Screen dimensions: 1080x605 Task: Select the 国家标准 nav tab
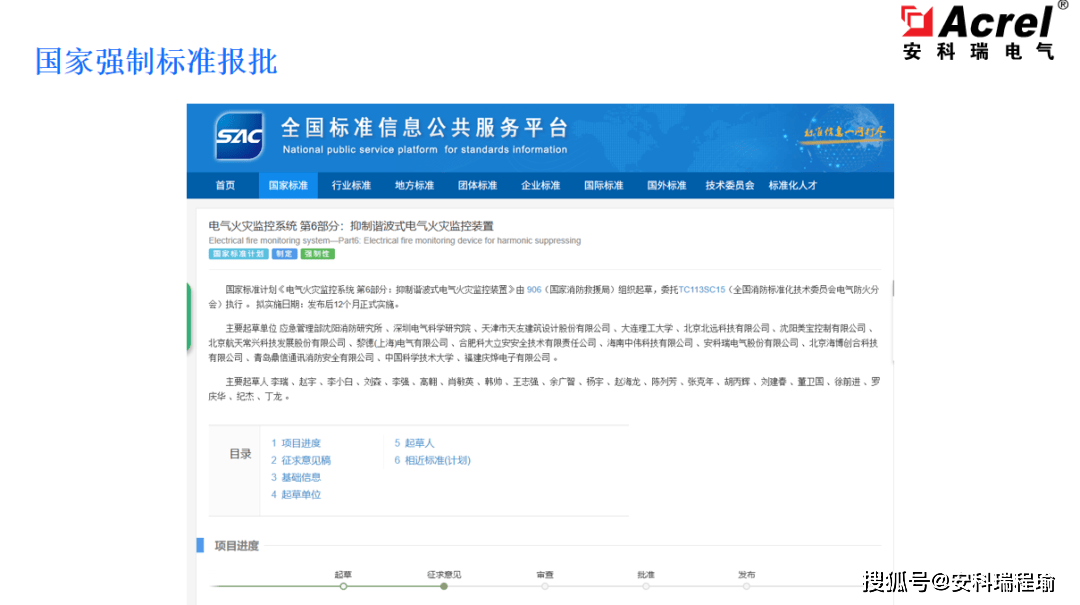tap(288, 185)
